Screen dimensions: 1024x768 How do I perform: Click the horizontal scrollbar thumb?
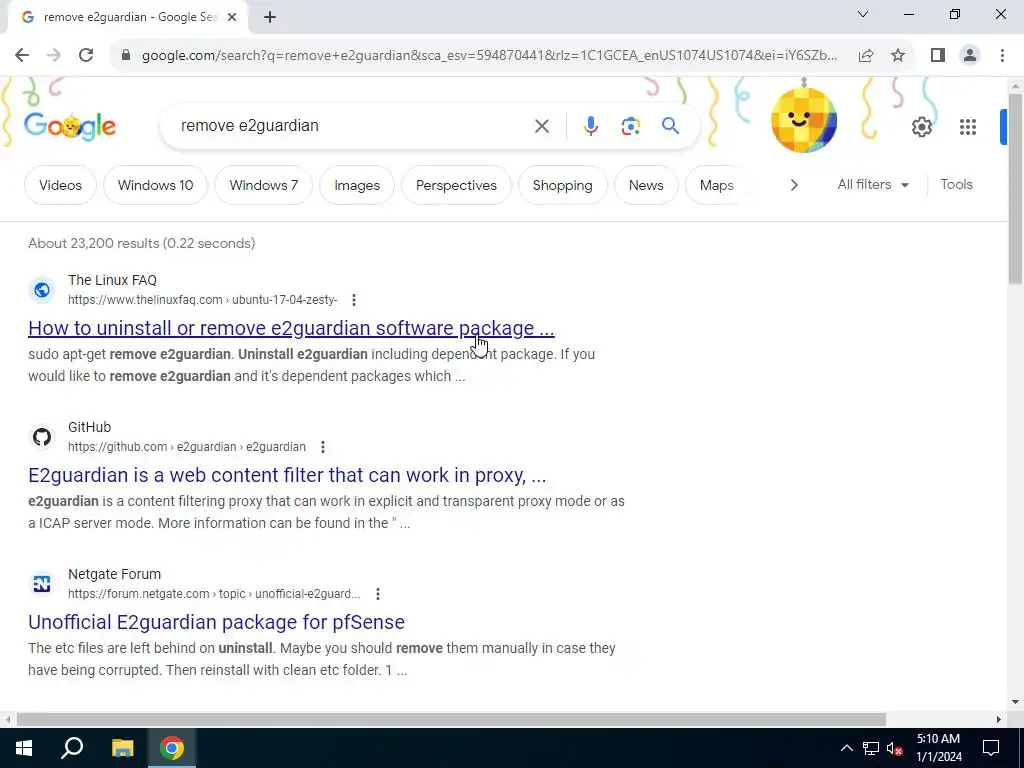coord(451,720)
